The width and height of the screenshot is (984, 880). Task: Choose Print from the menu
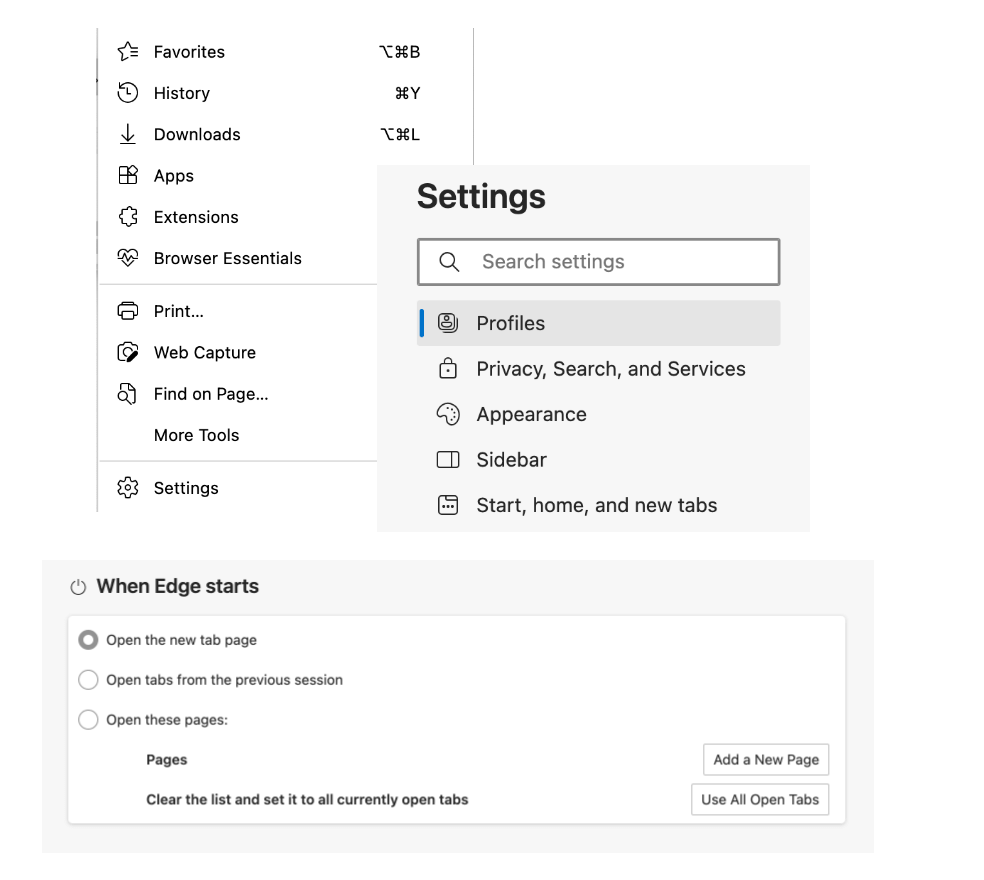coord(179,311)
